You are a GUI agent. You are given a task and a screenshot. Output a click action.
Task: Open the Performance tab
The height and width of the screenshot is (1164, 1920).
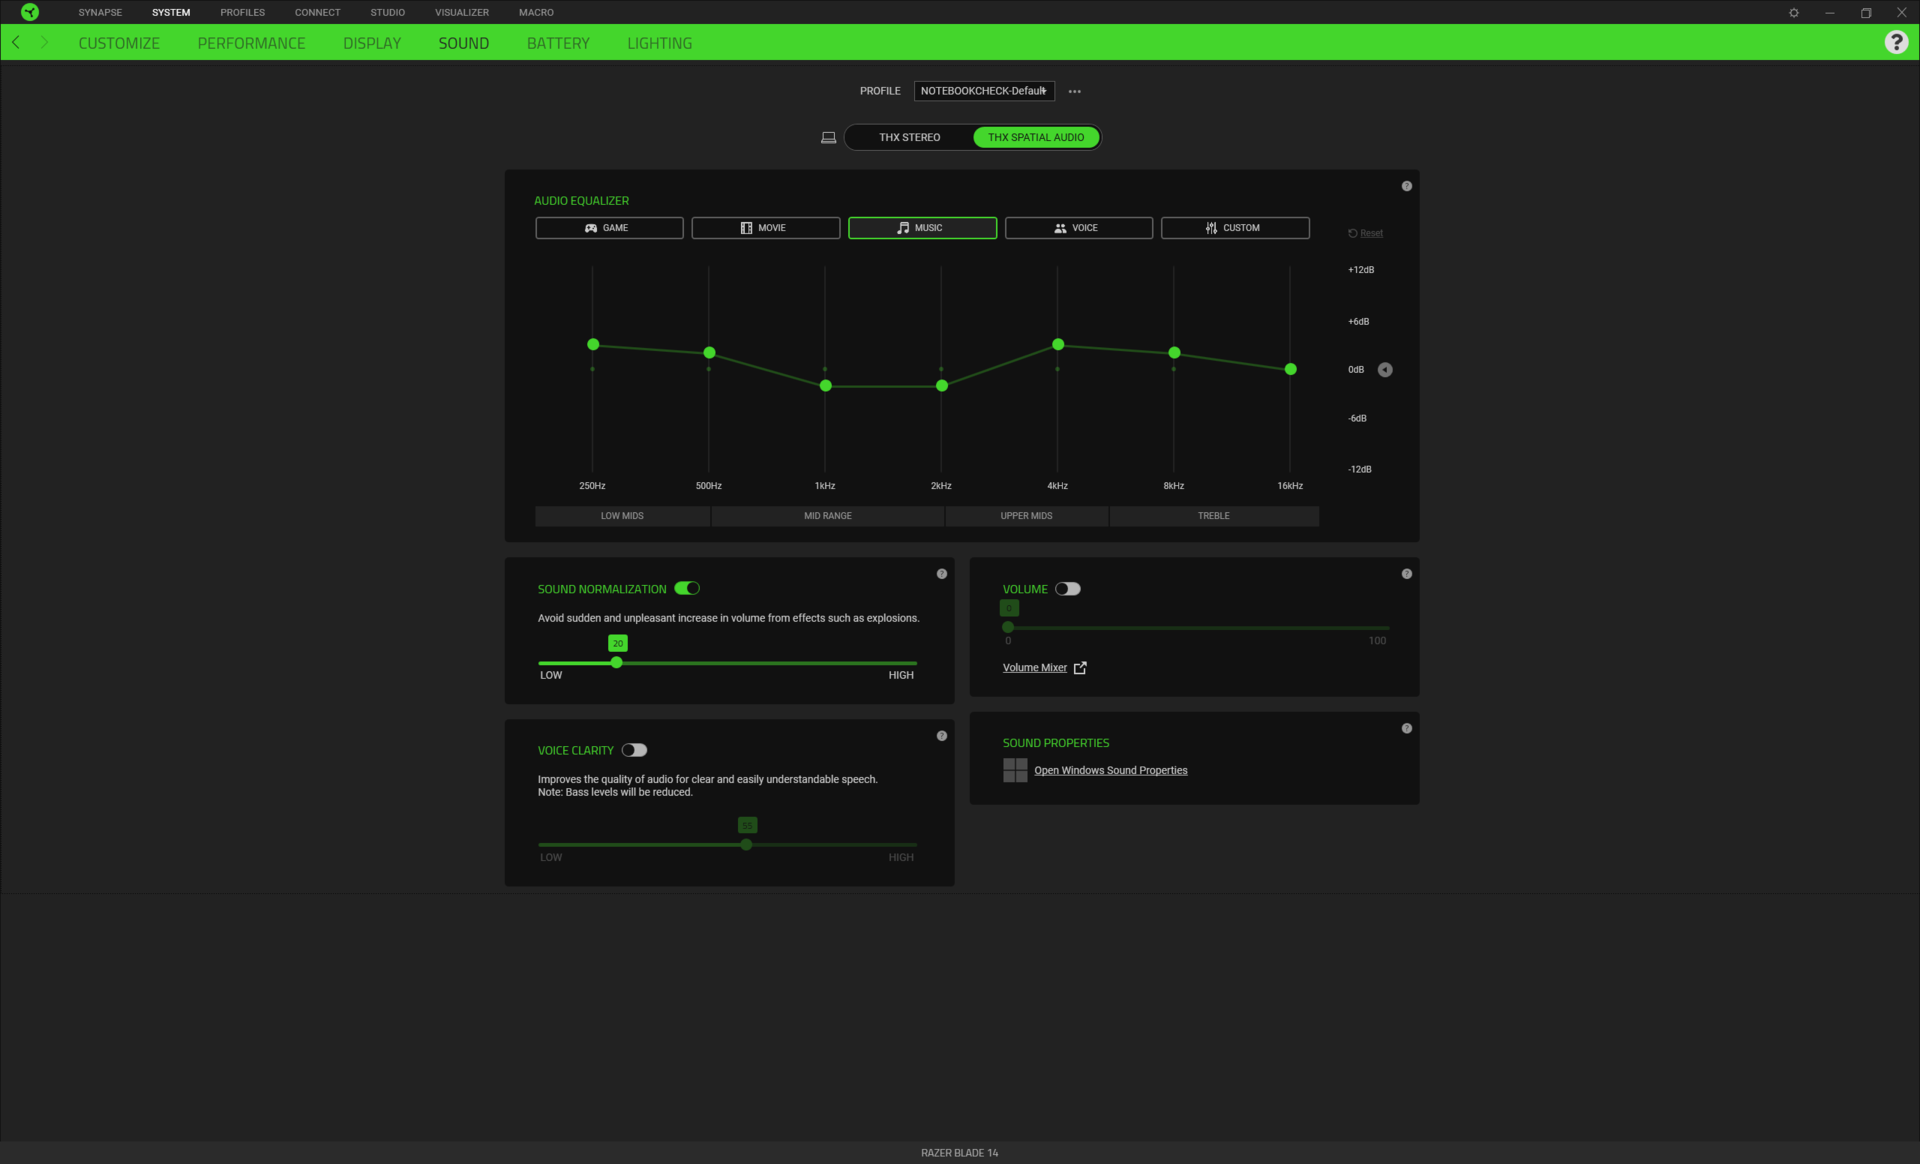pos(251,43)
